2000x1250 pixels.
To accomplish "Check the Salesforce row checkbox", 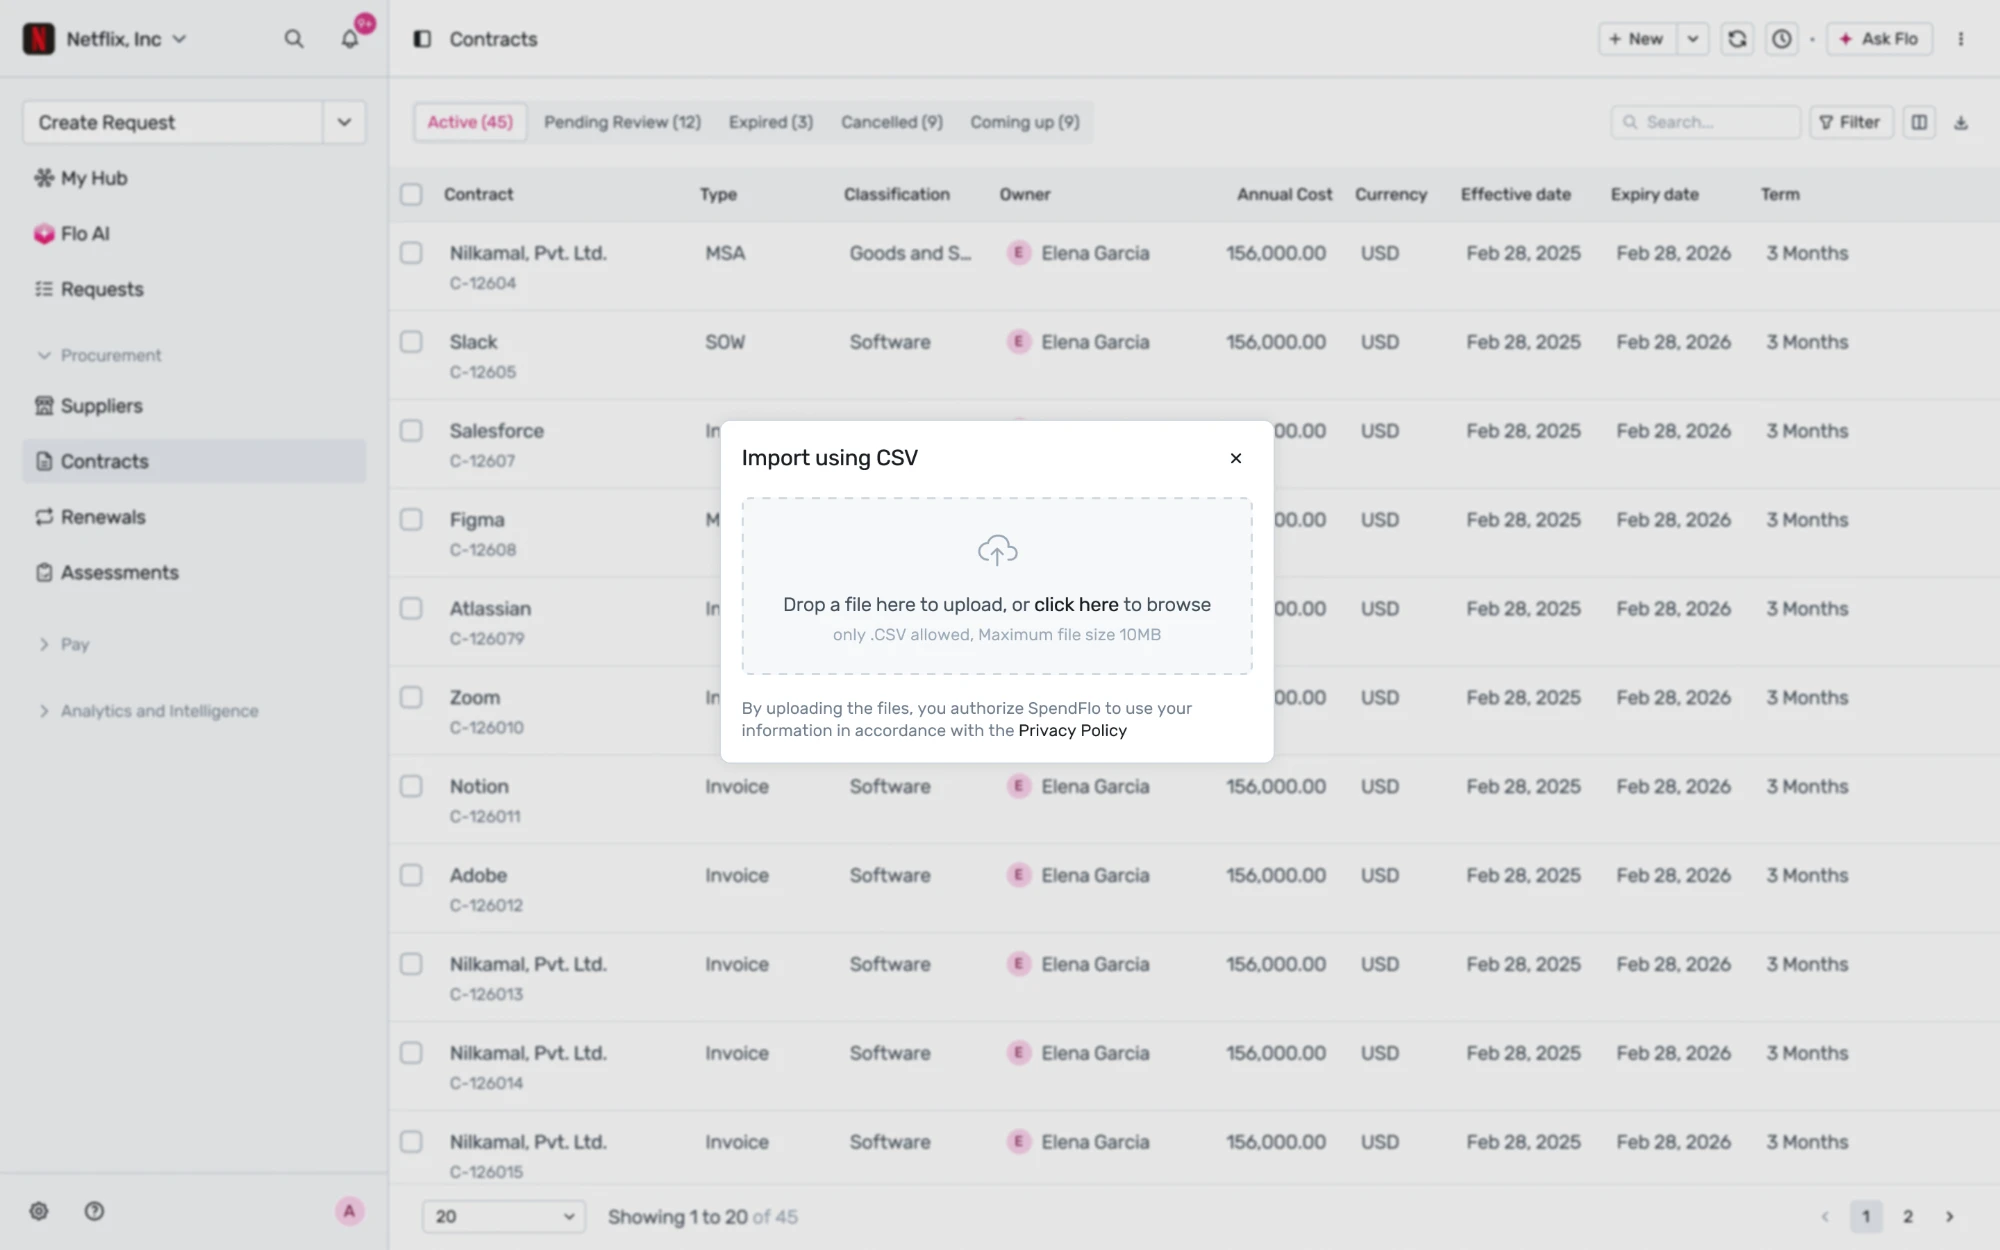I will point(411,431).
